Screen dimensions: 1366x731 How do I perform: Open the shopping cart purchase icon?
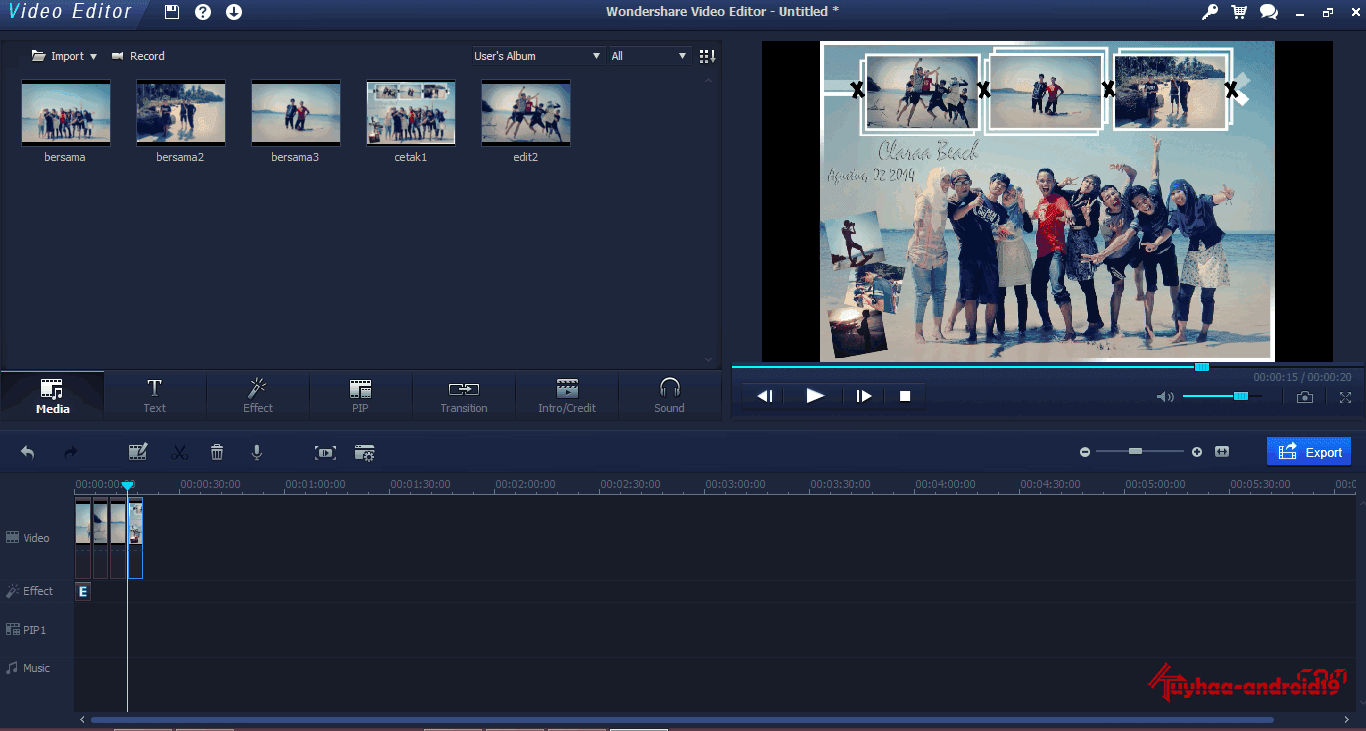(1239, 12)
